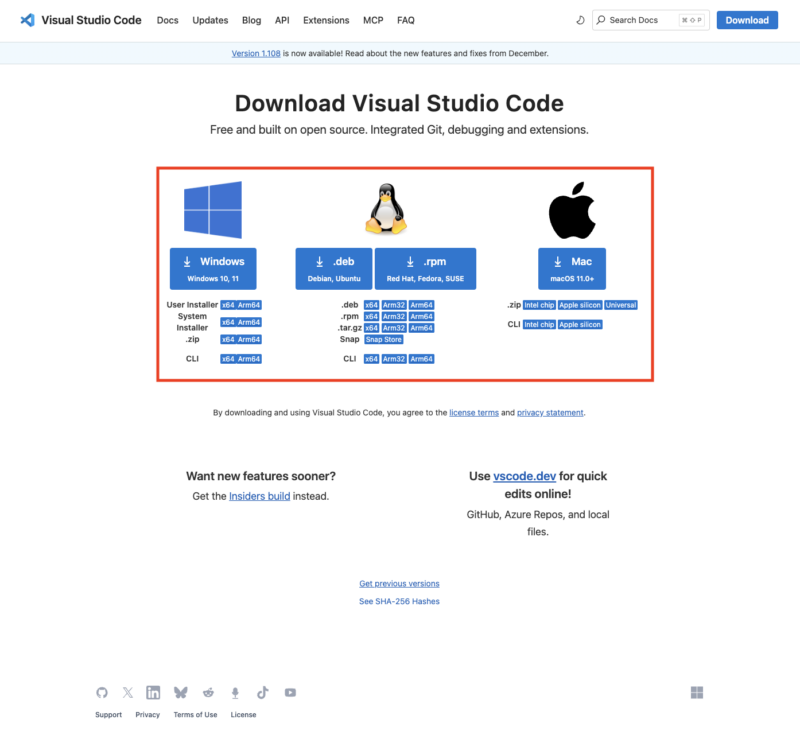Open the Snap Store link
The width and height of the screenshot is (800, 735).
click(383, 339)
